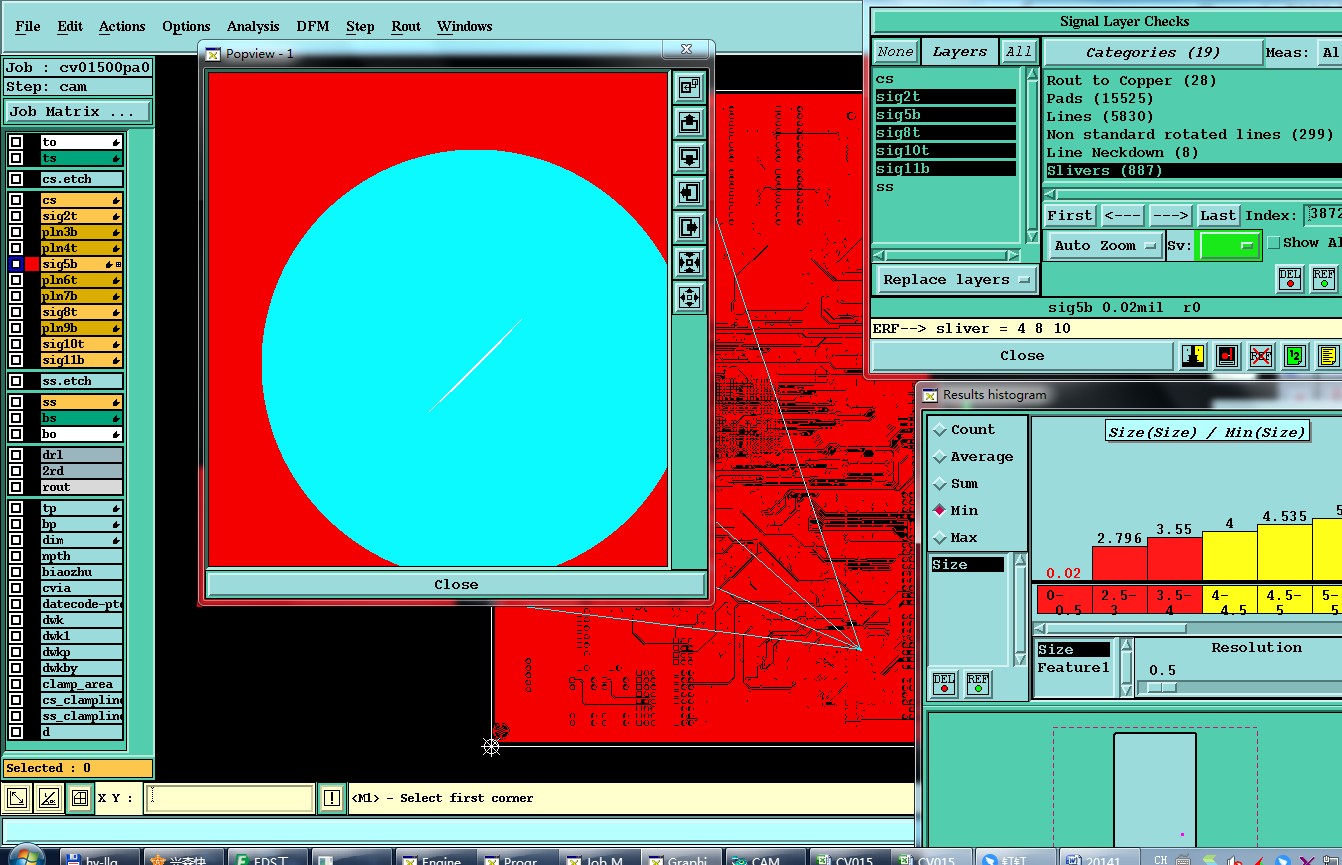The height and width of the screenshot is (865, 1342).
Task: Open the File menu
Action: click(x=28, y=26)
